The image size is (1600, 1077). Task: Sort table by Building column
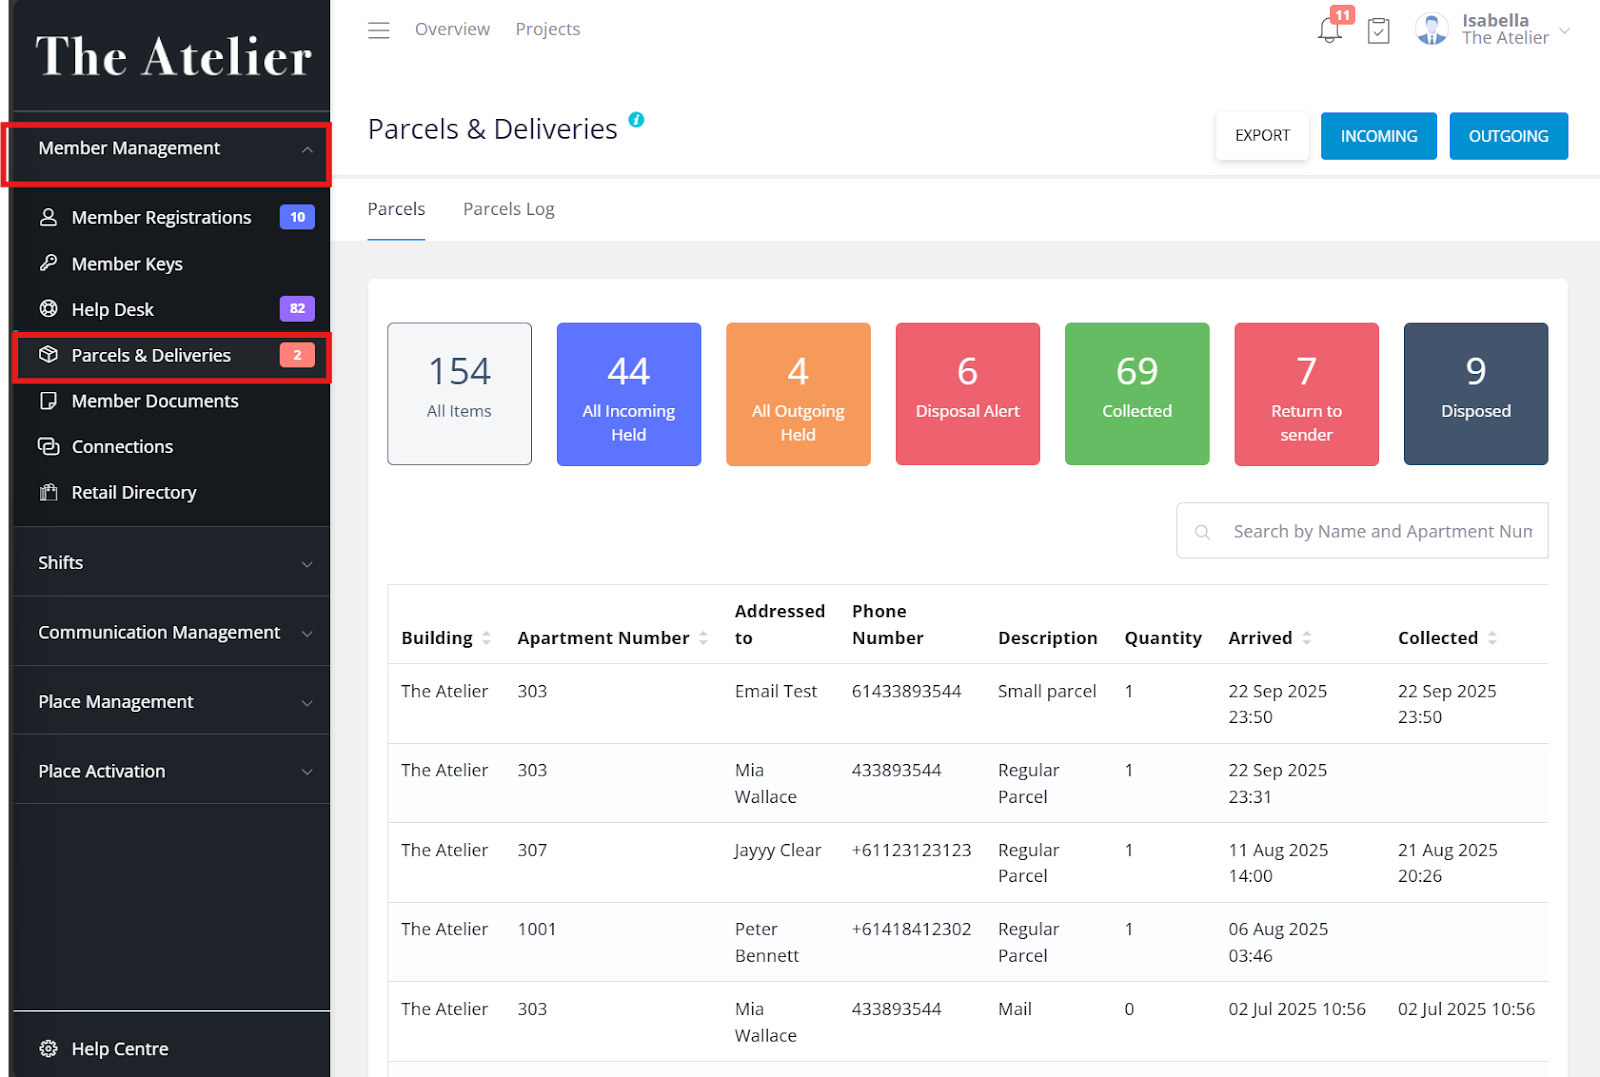(486, 638)
